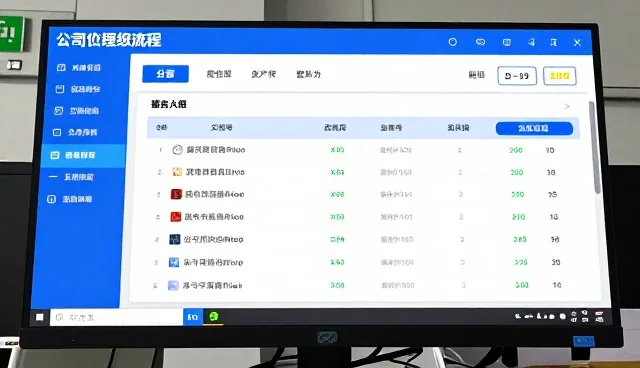Image resolution: width=640 pixels, height=368 pixels.
Task: Switch to the second tab beside the blue tab
Action: [x=219, y=74]
